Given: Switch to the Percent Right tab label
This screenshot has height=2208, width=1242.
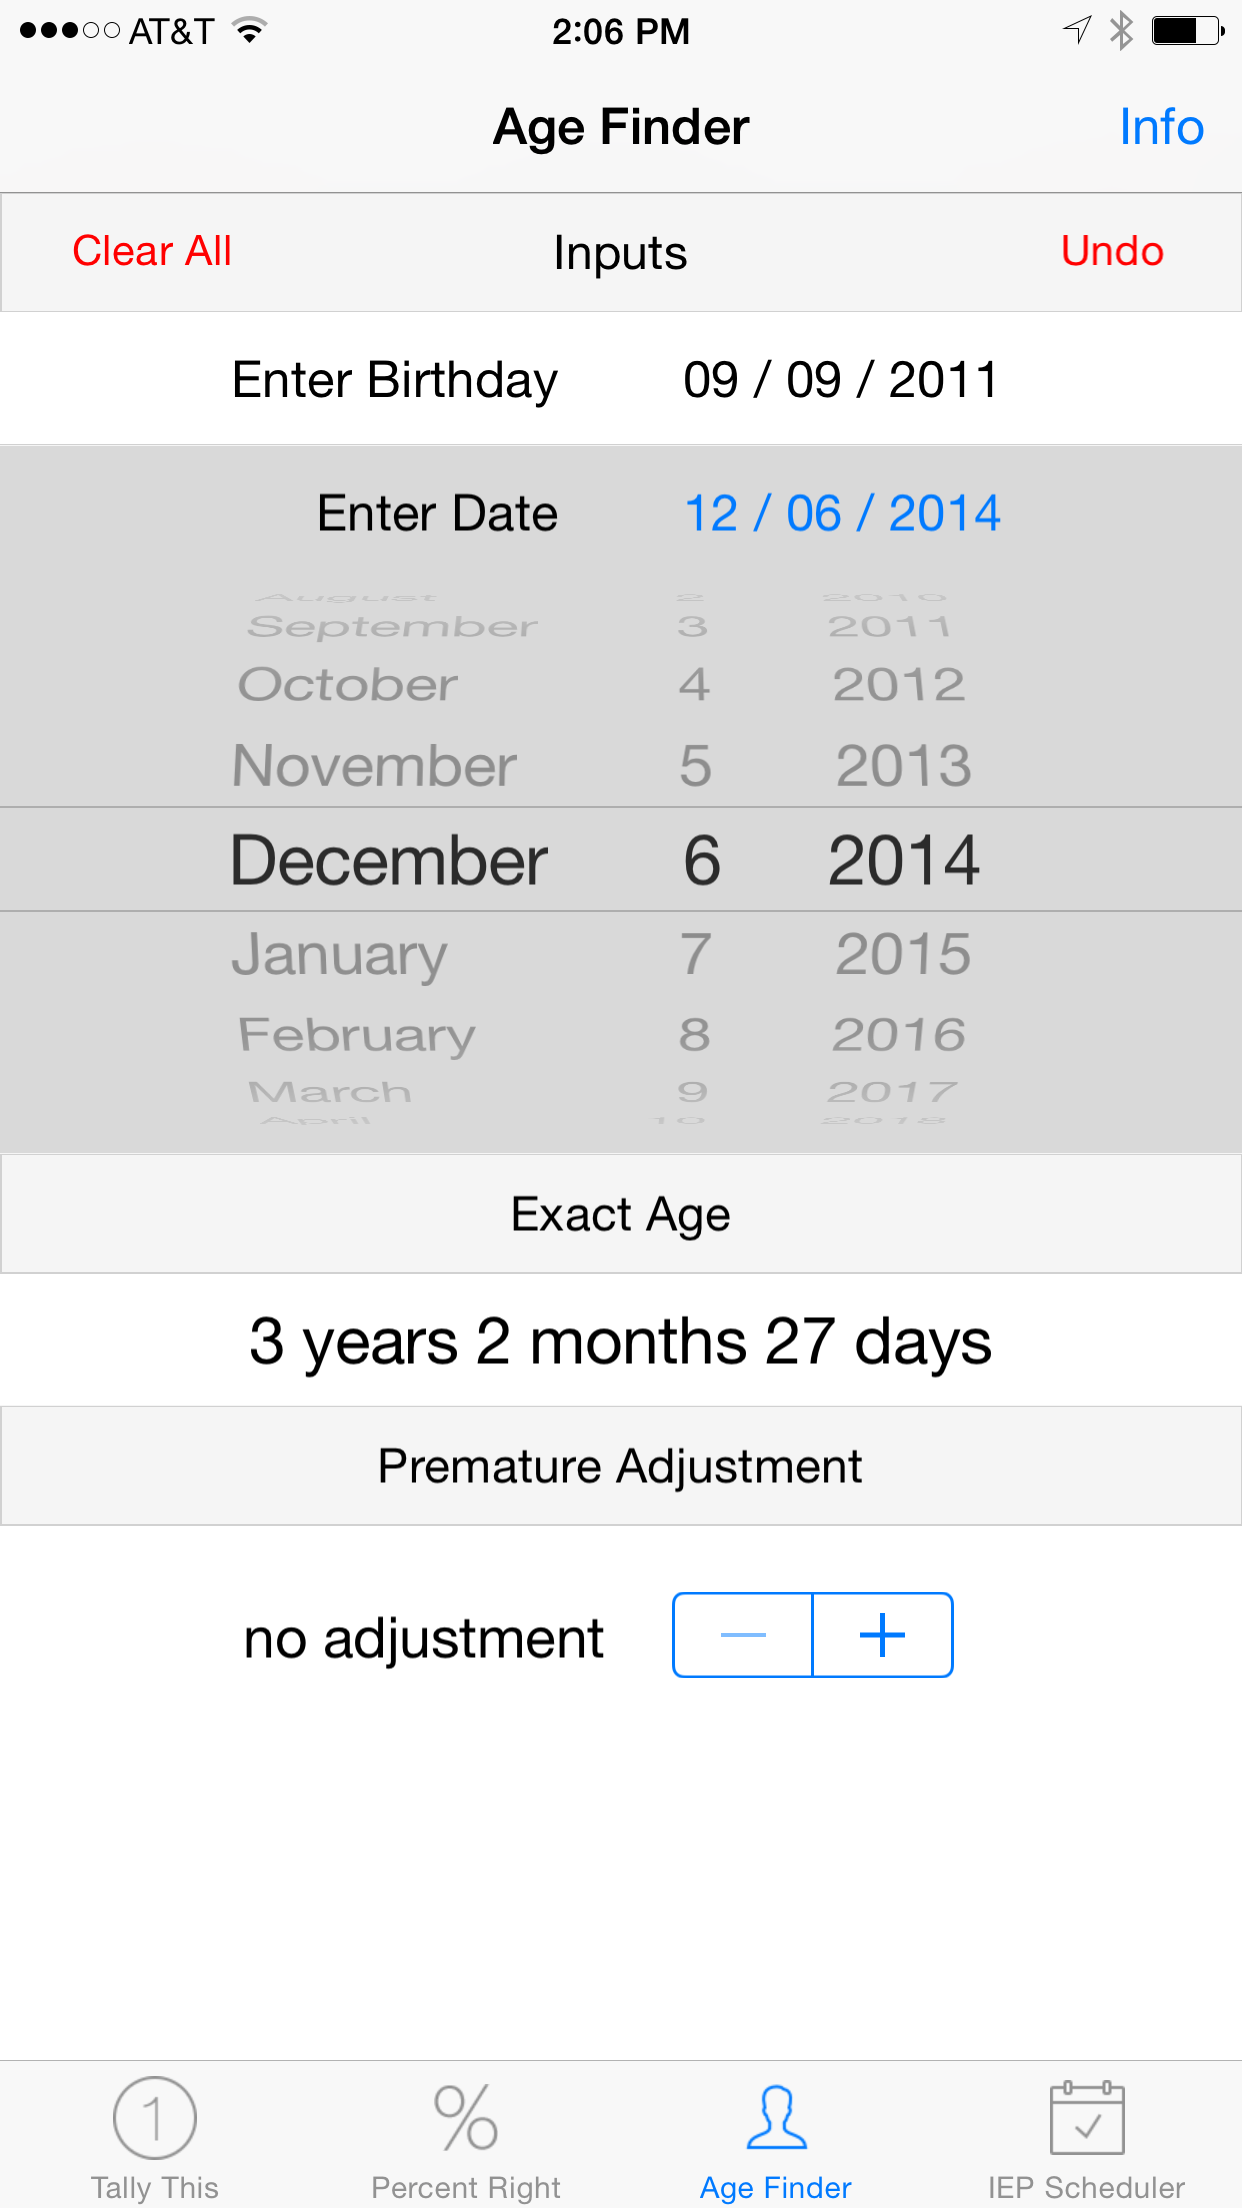Looking at the screenshot, I should (x=465, y=2187).
